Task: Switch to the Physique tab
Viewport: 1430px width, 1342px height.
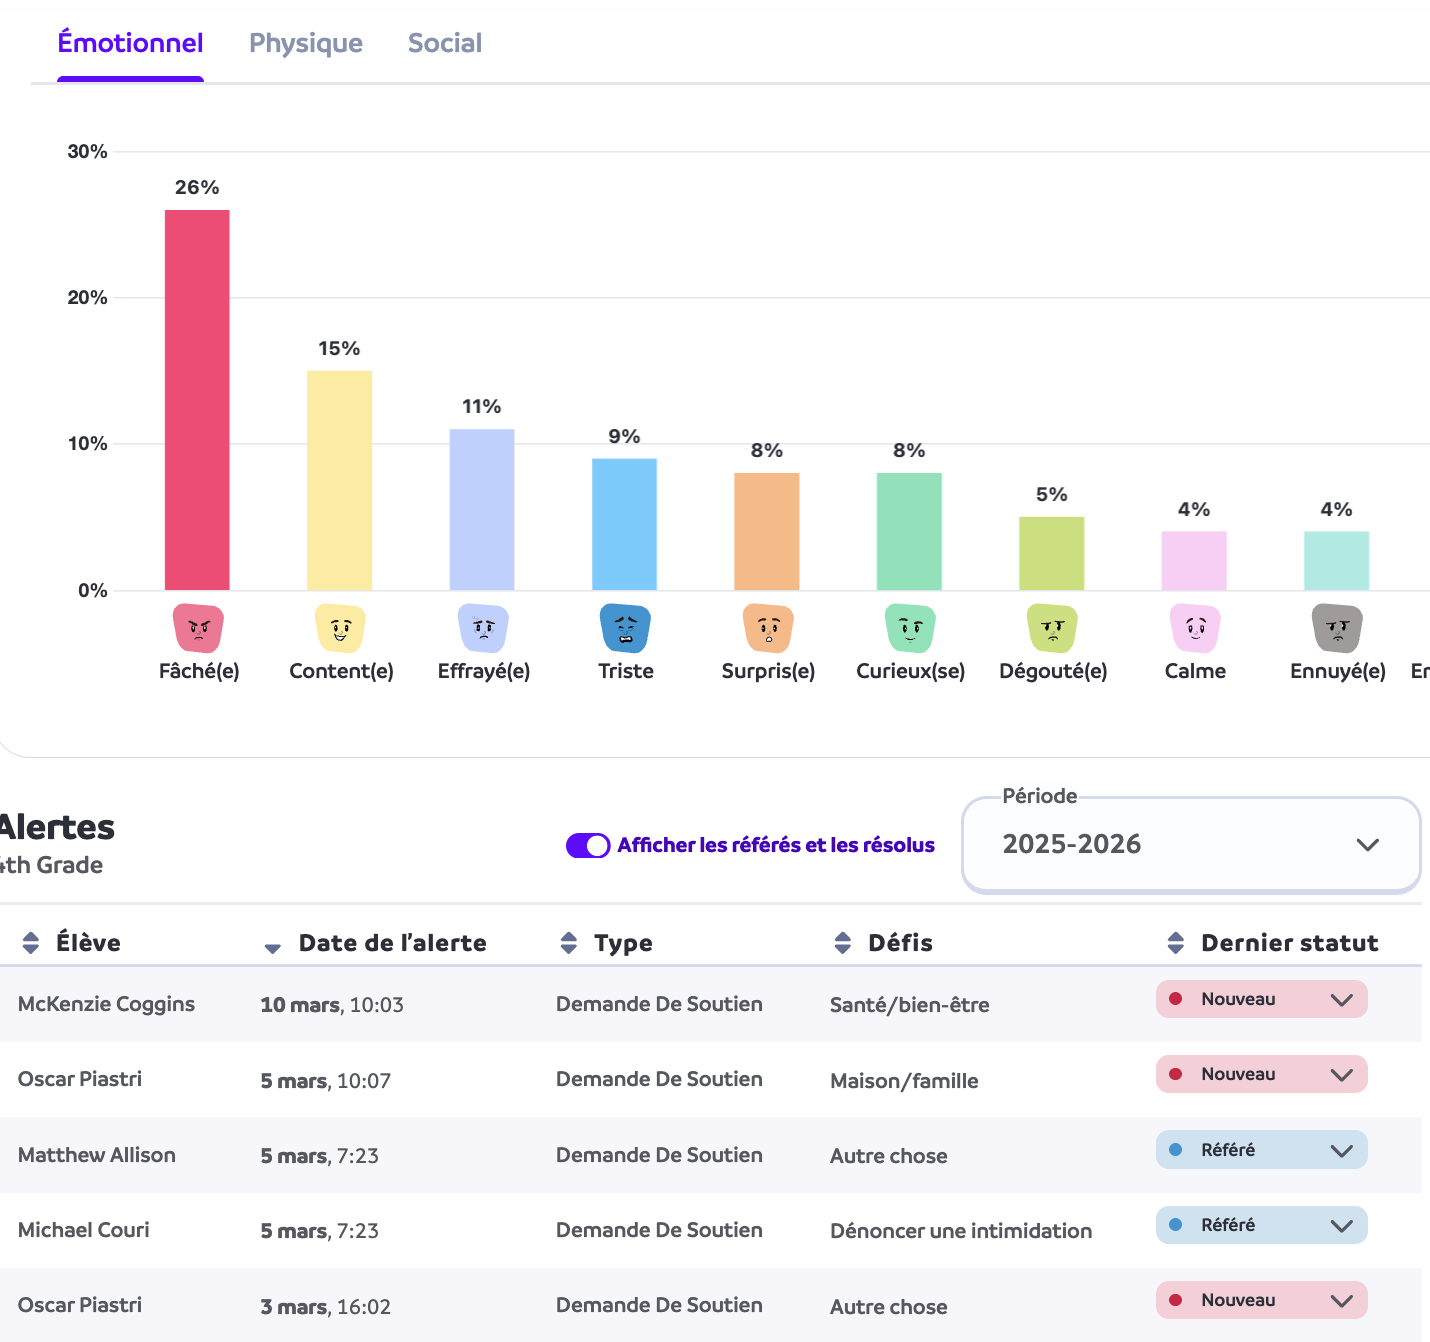Action: pos(305,43)
